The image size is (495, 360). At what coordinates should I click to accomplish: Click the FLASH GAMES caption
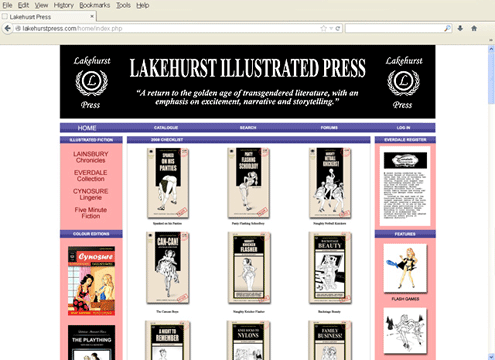pos(405,299)
